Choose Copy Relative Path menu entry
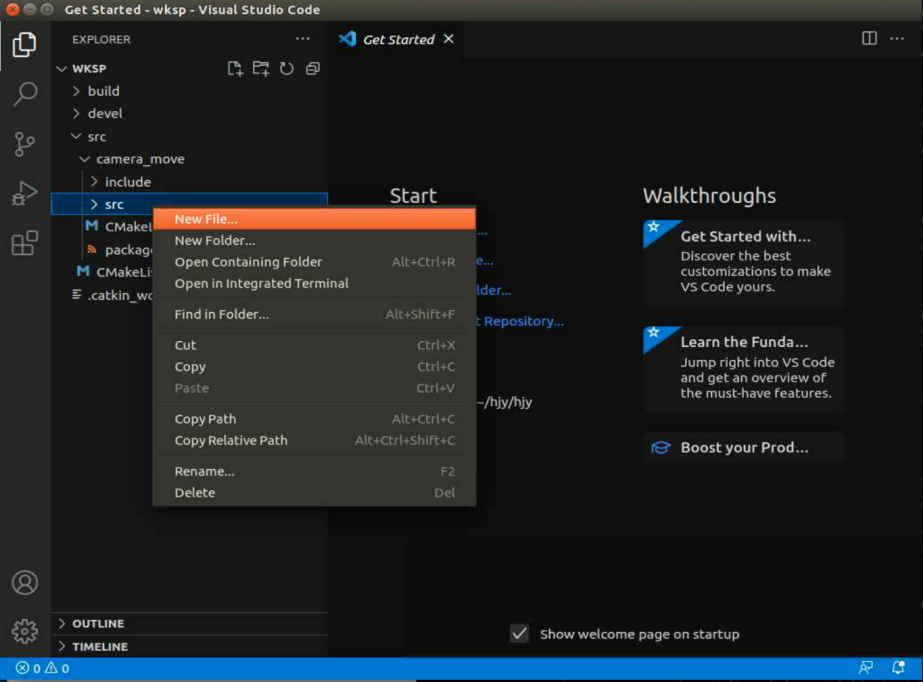Screen dimensions: 923x682 (314, 441)
